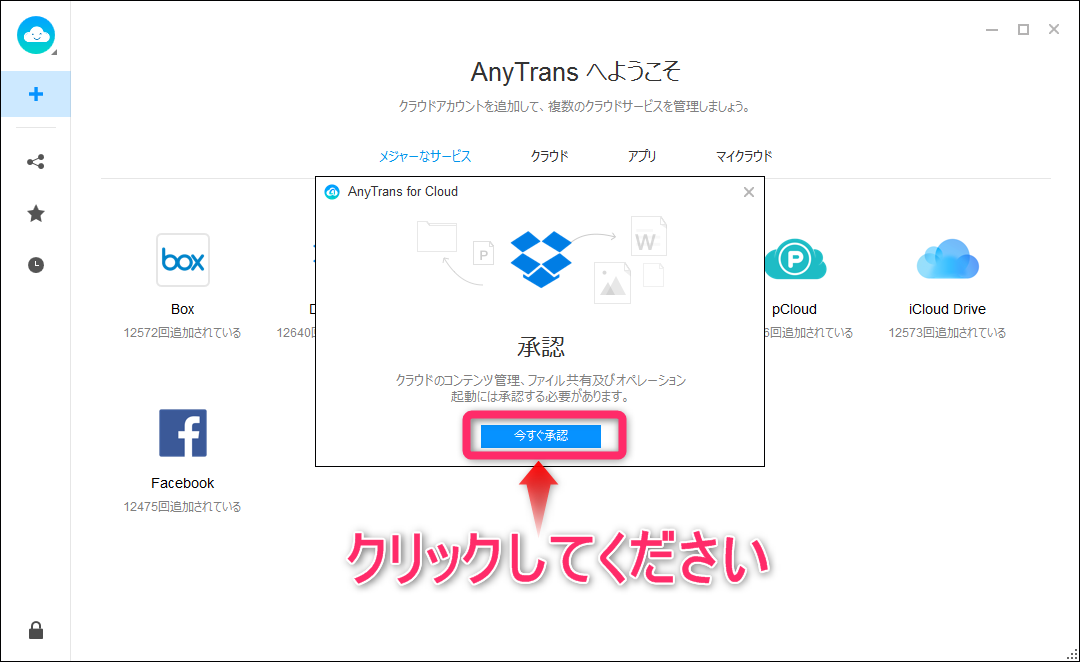Select the Box cloud service icon

click(183, 260)
